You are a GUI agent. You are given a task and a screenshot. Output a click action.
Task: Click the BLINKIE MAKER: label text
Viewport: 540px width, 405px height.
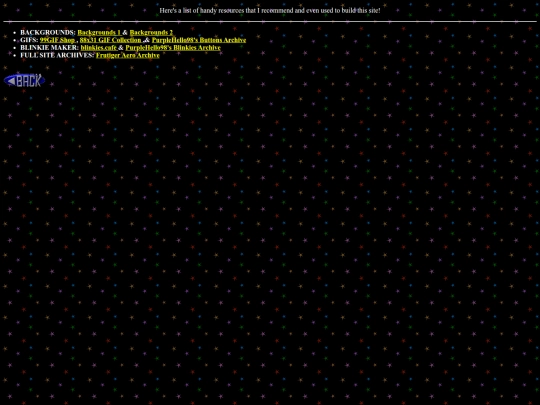click(50, 48)
